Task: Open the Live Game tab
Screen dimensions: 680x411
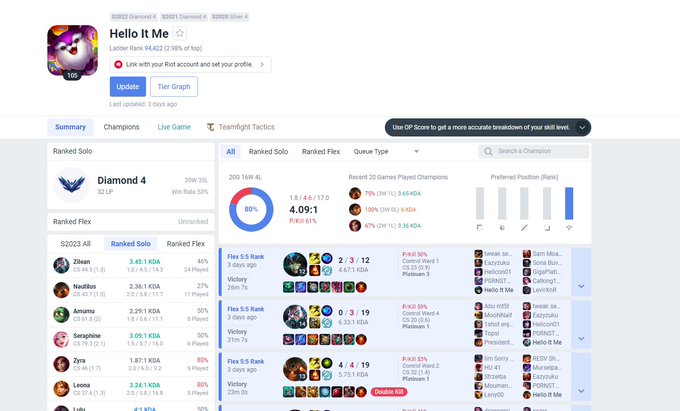Action: tap(174, 127)
